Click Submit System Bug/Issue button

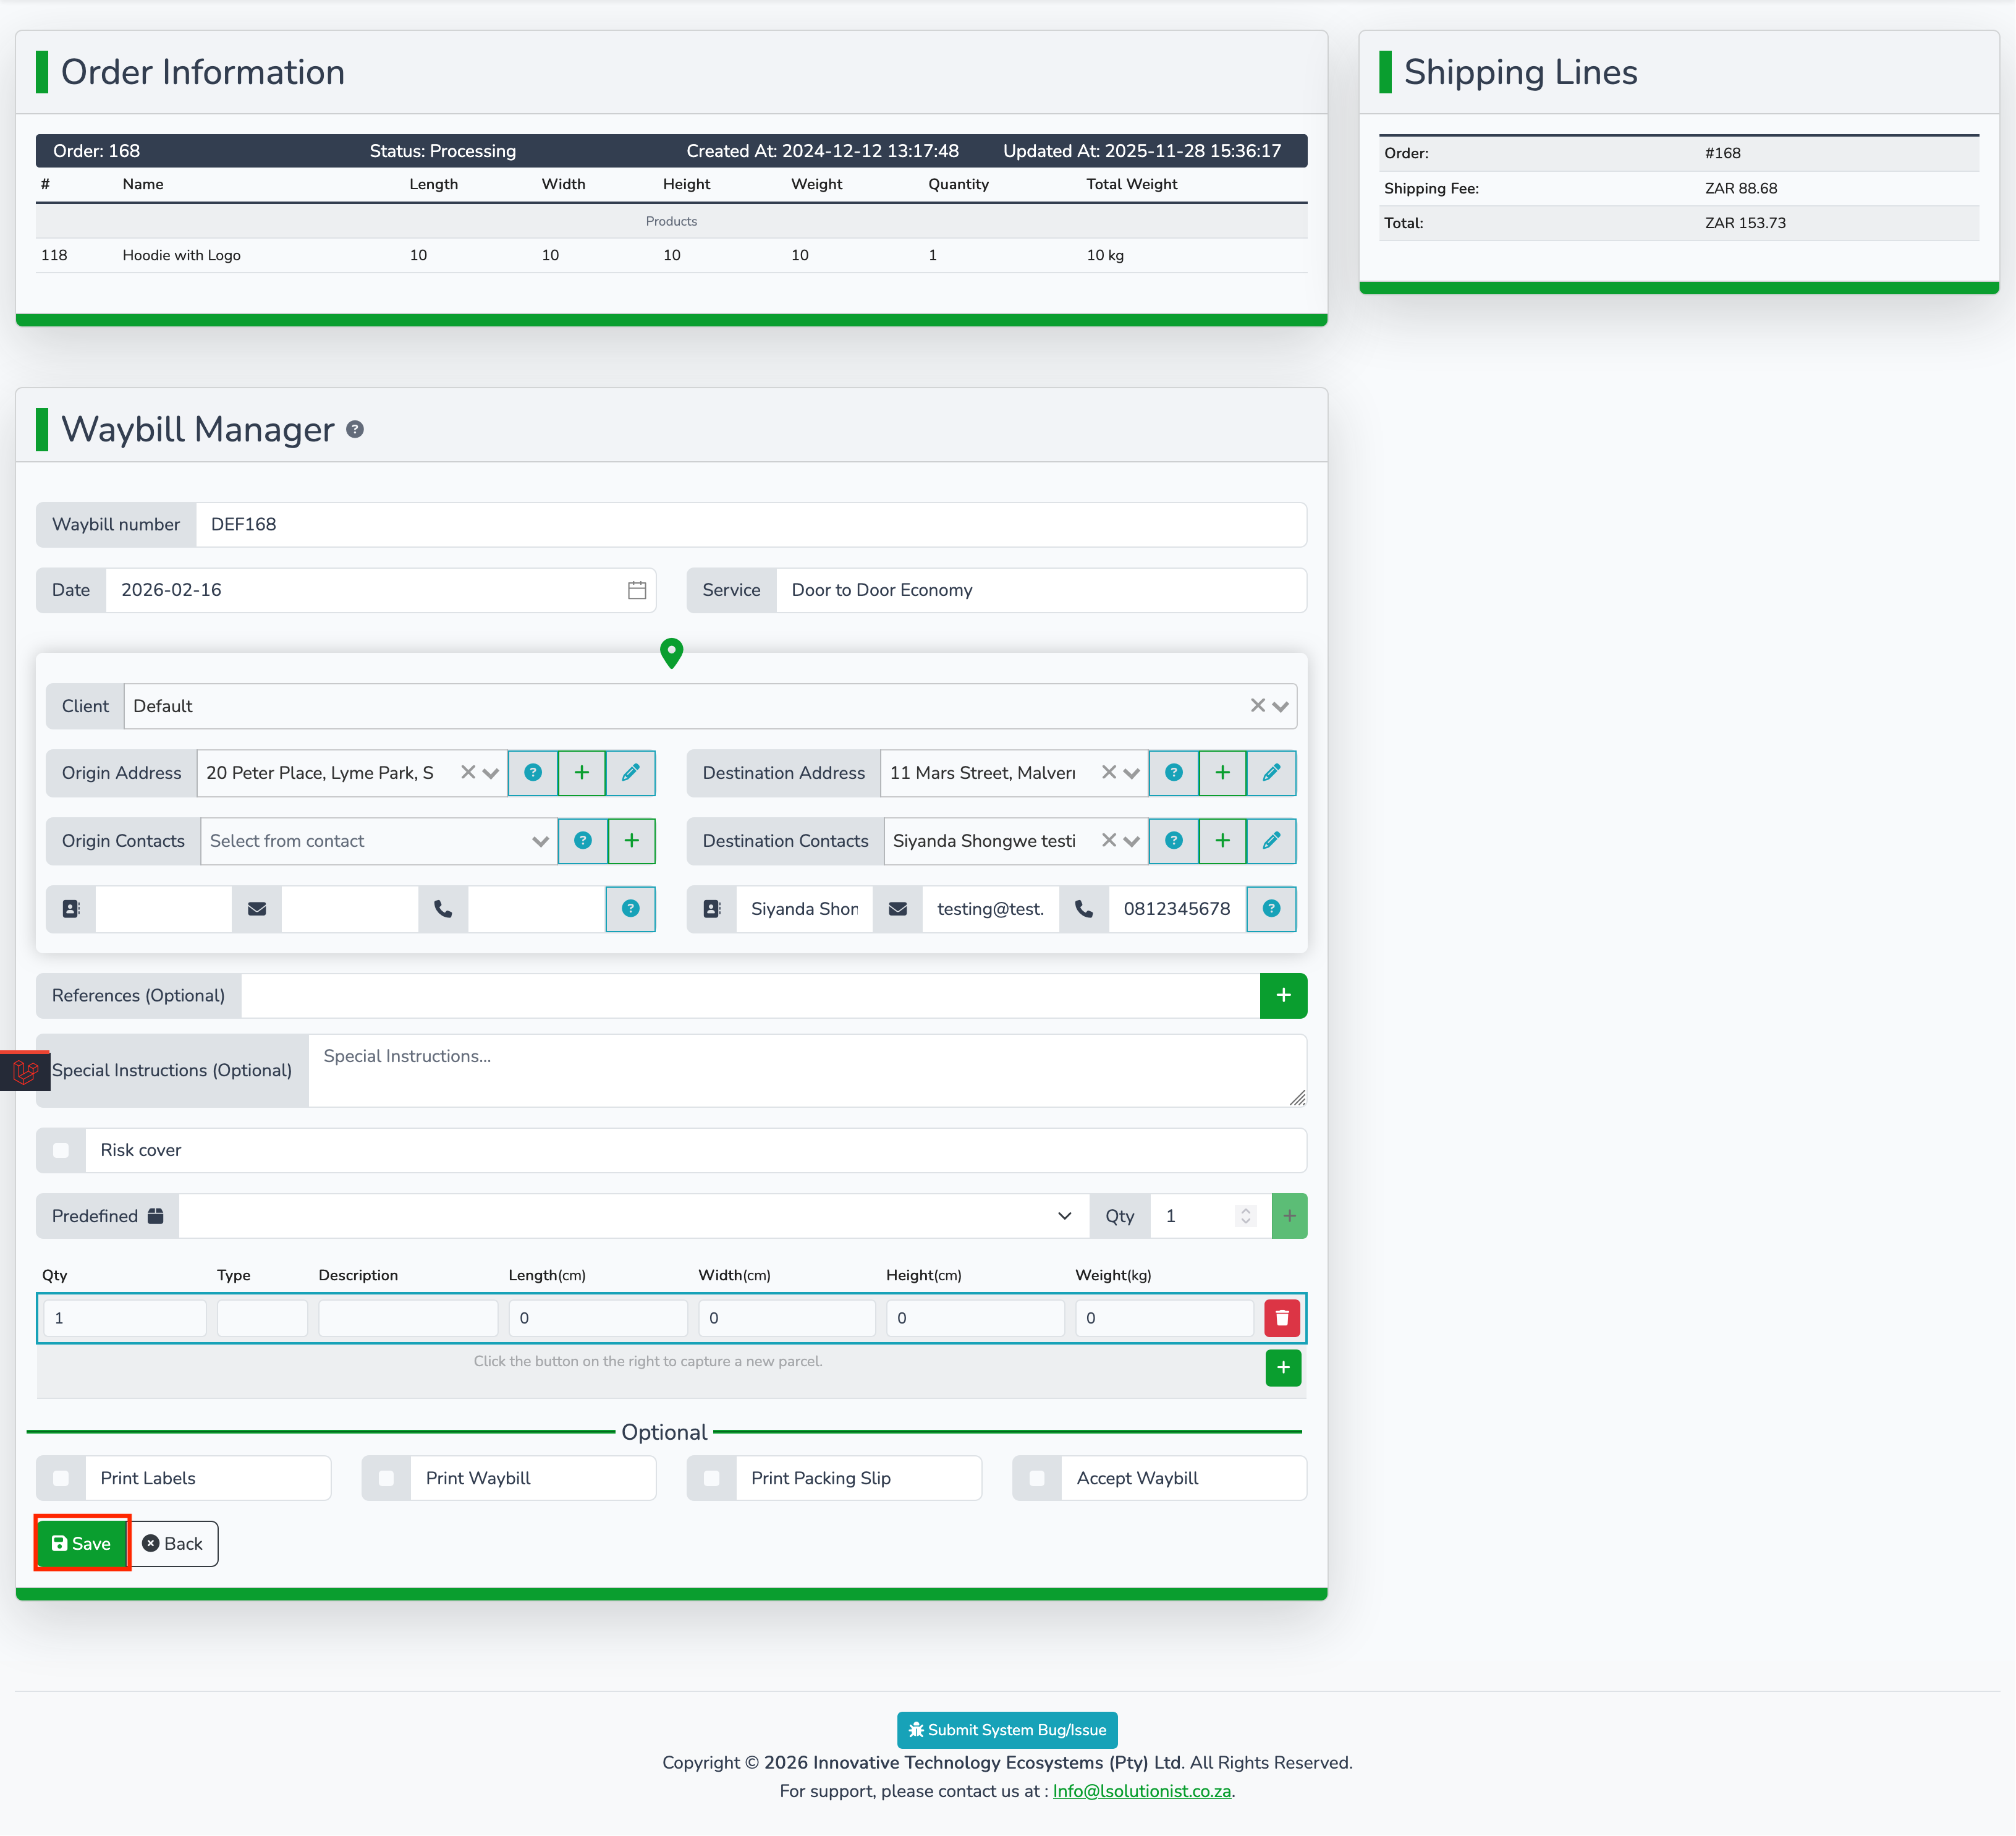pyautogui.click(x=1008, y=1731)
